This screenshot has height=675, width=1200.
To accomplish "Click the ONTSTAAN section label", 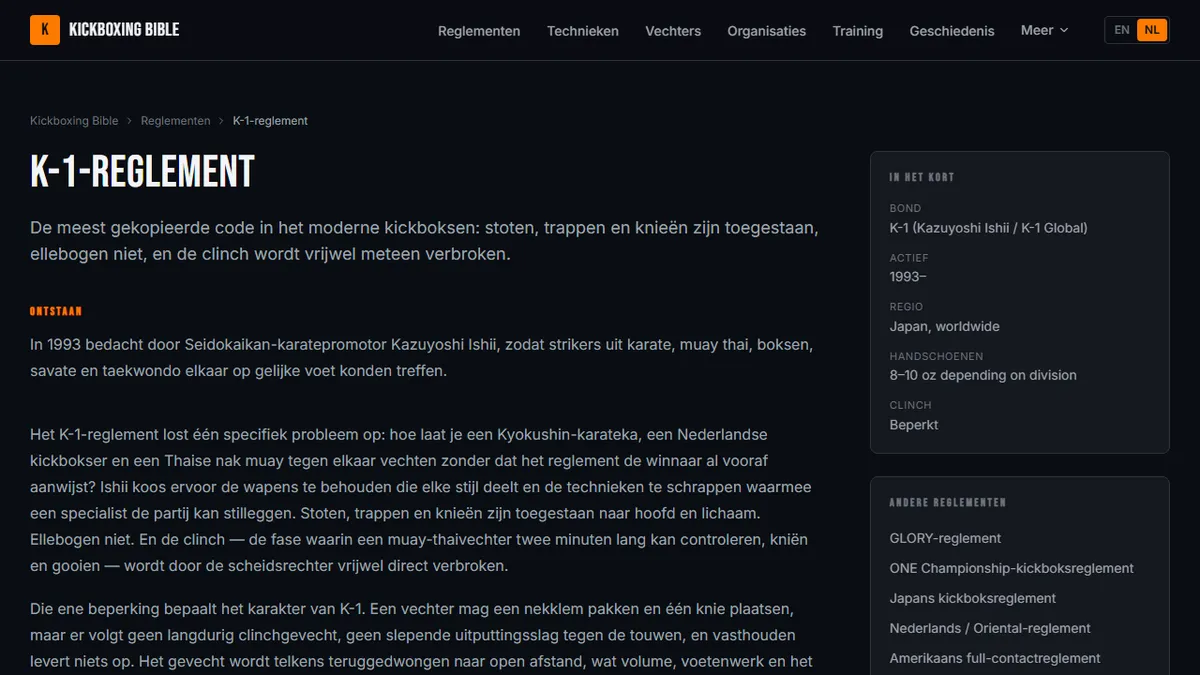I will click(56, 311).
